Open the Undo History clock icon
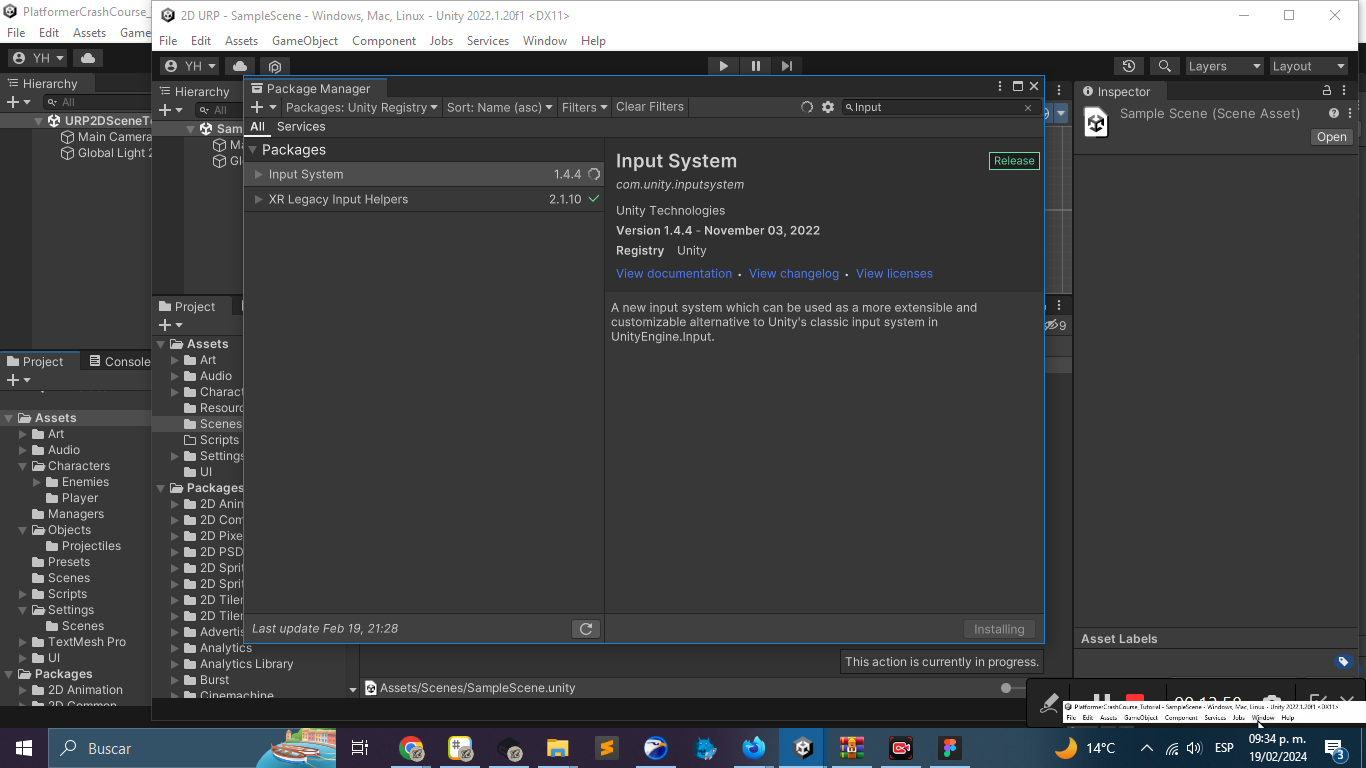 click(1129, 66)
